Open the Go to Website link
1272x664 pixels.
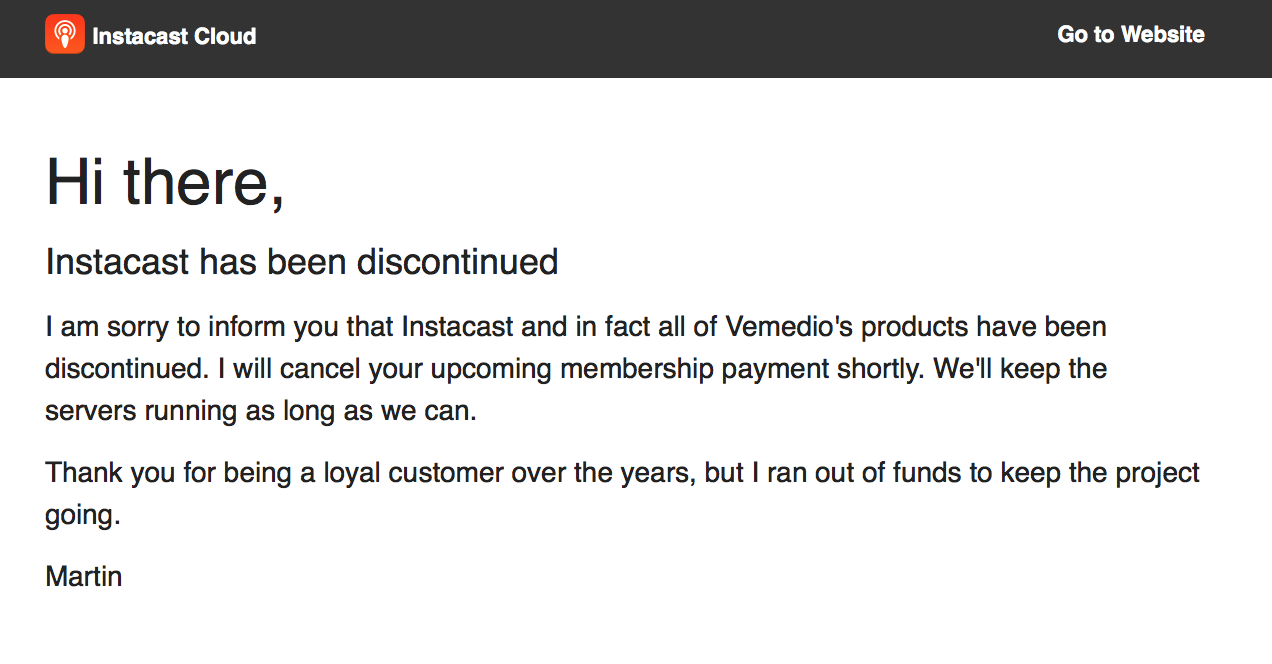coord(1130,35)
